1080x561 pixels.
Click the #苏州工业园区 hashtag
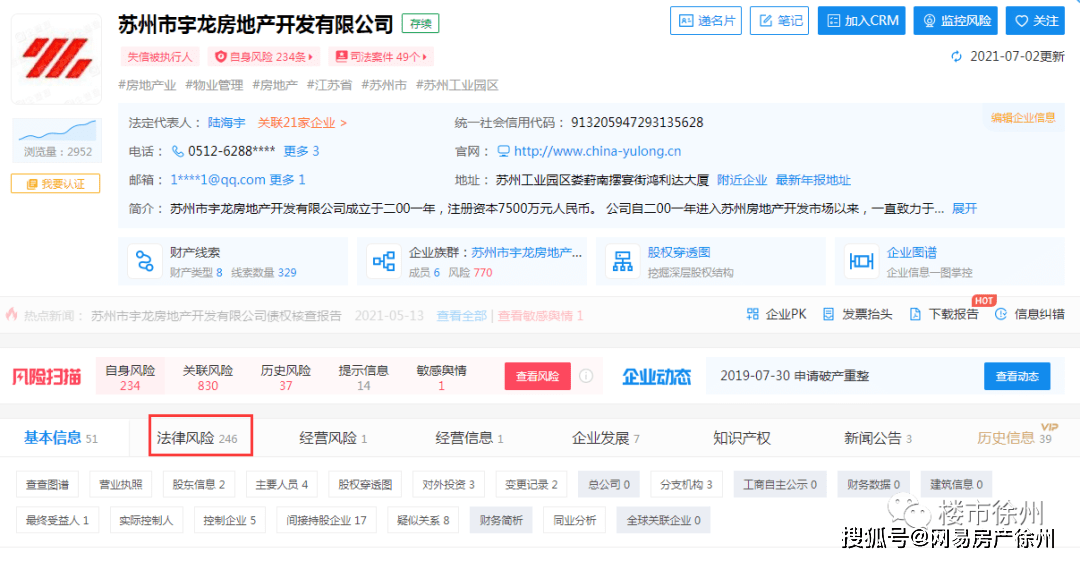pyautogui.click(x=457, y=85)
